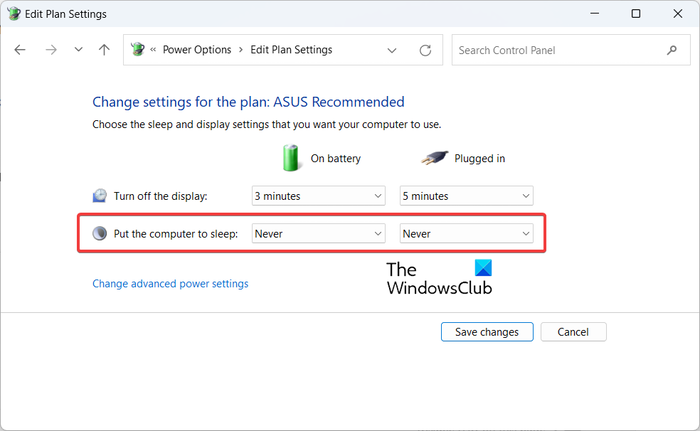Click the sleep moon icon
This screenshot has width=700, height=431.
coord(99,233)
